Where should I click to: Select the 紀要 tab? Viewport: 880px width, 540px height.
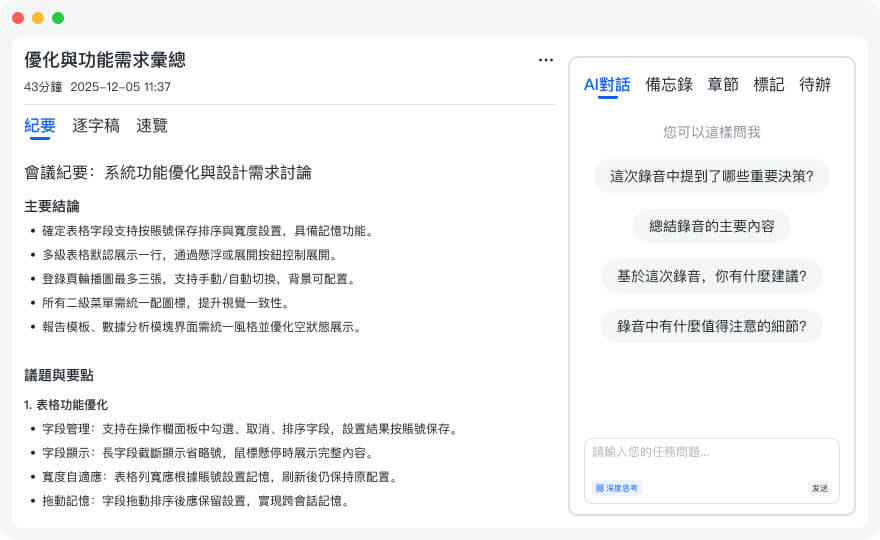(40, 126)
